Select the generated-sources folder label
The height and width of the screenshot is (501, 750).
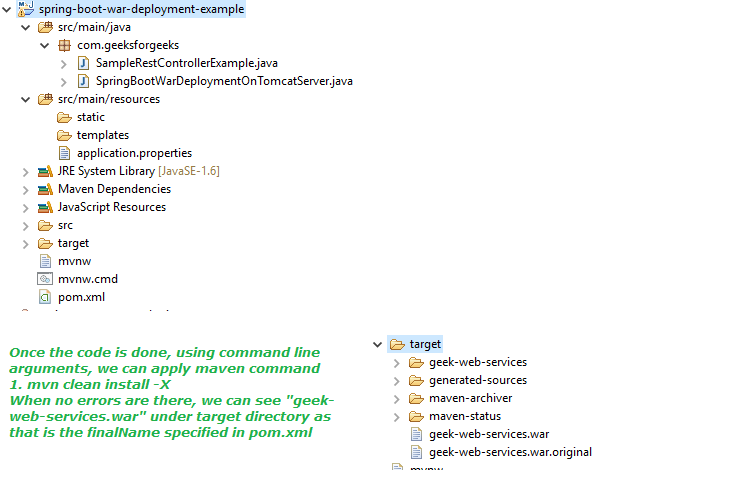click(478, 380)
